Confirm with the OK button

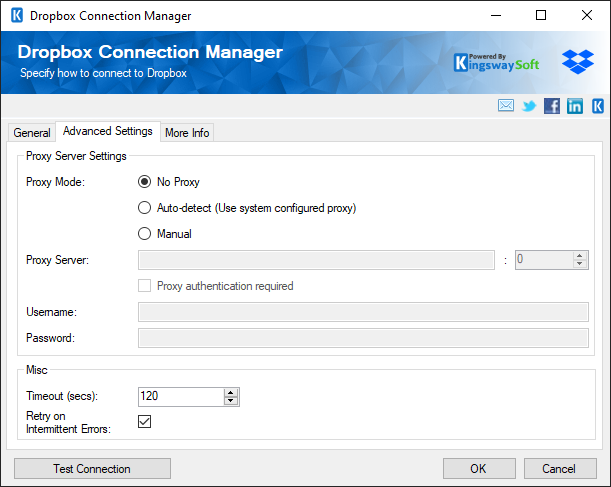(479, 469)
